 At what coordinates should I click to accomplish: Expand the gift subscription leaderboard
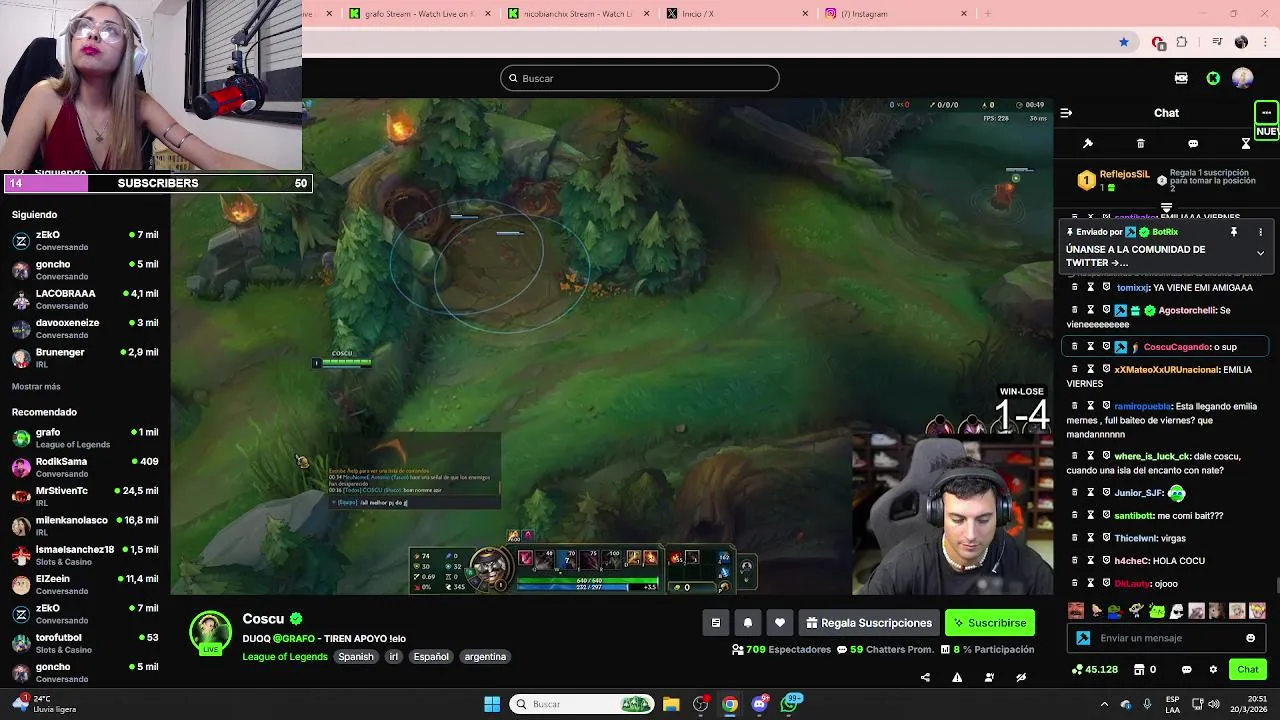[x=1166, y=207]
